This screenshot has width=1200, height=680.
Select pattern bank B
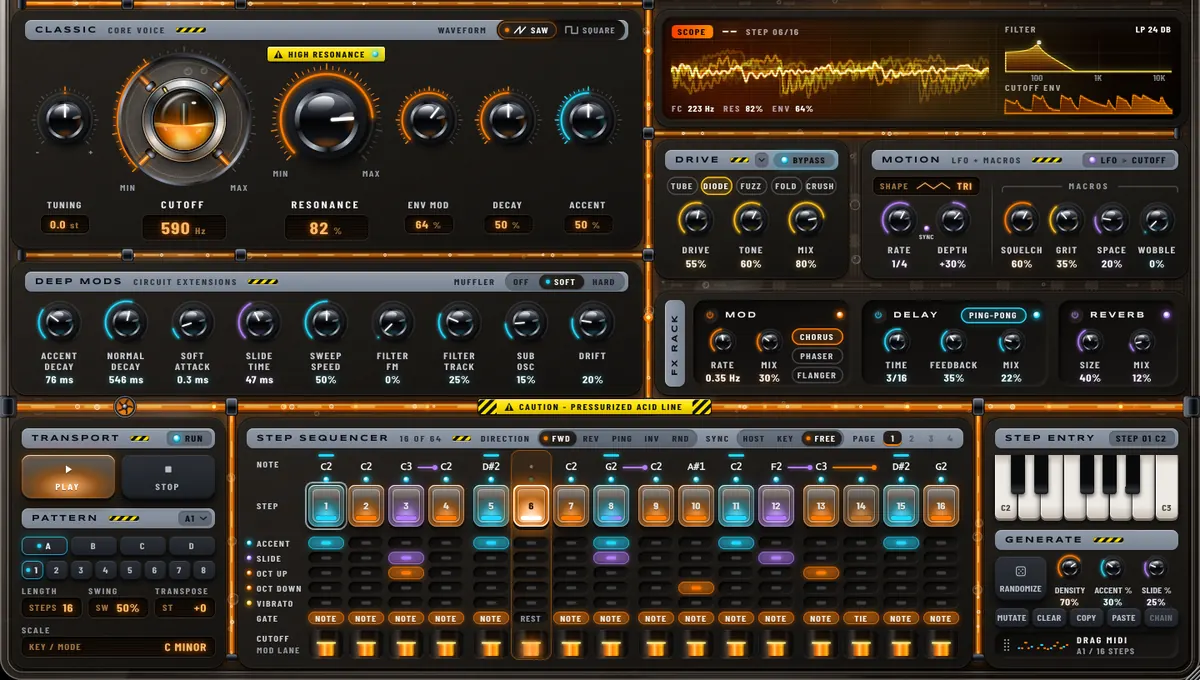tap(94, 547)
